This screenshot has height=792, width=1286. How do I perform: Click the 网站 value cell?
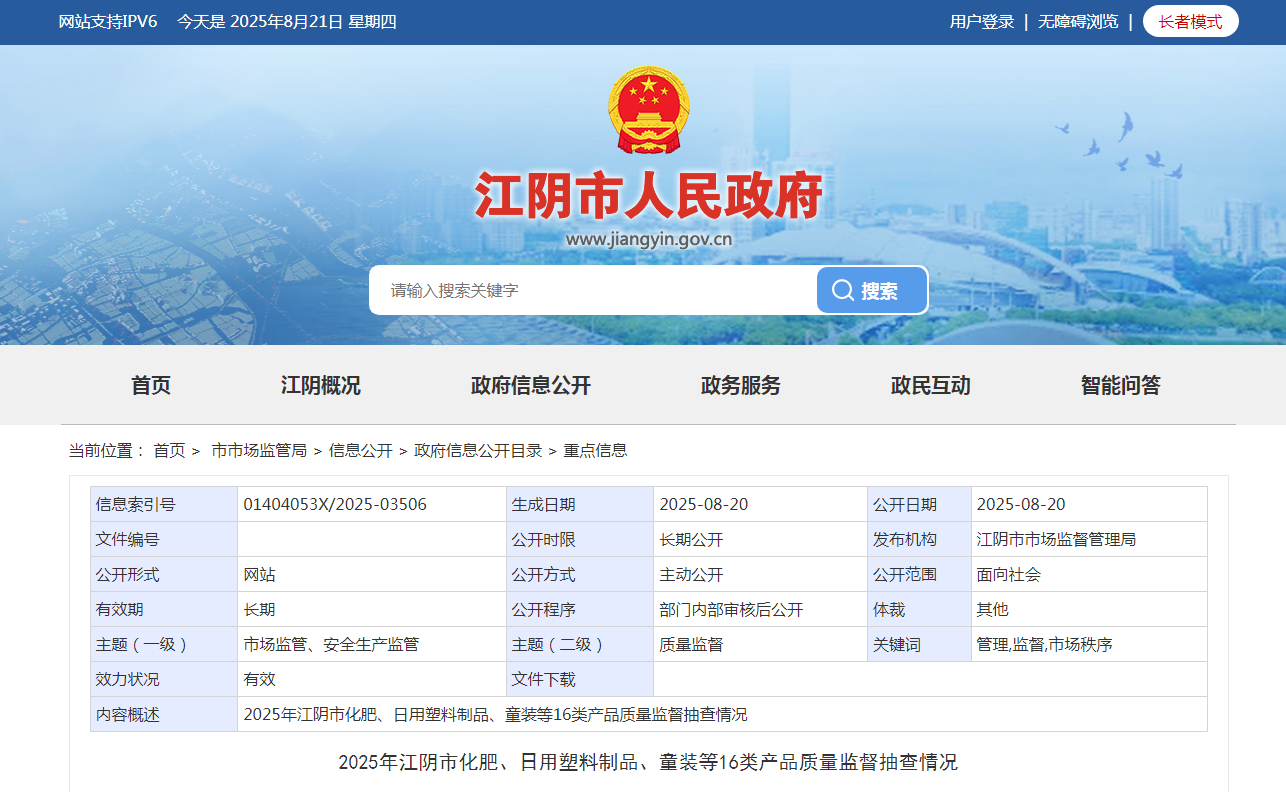pos(372,574)
